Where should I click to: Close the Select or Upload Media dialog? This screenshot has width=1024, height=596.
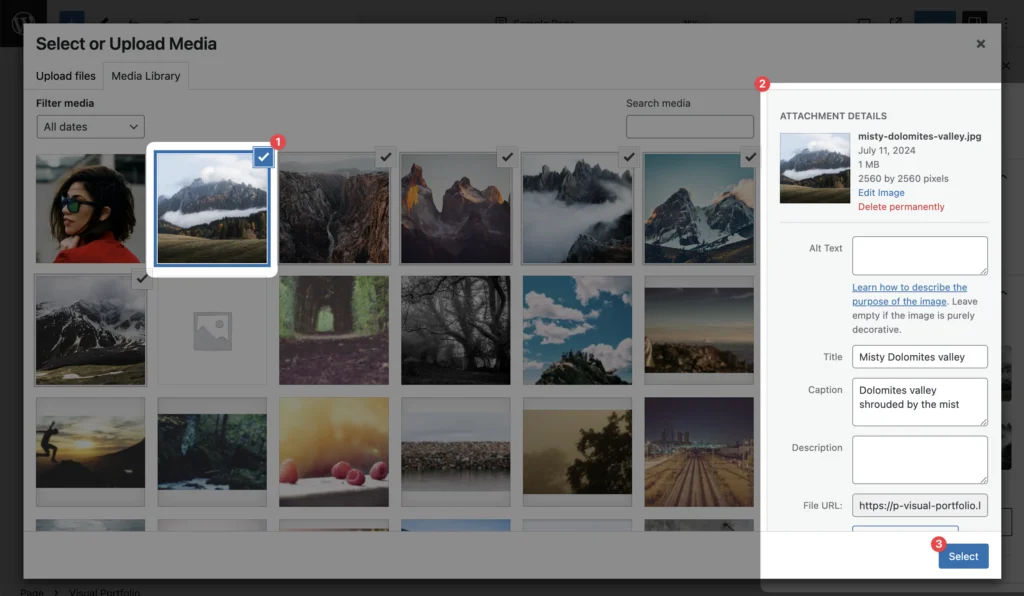[x=980, y=44]
